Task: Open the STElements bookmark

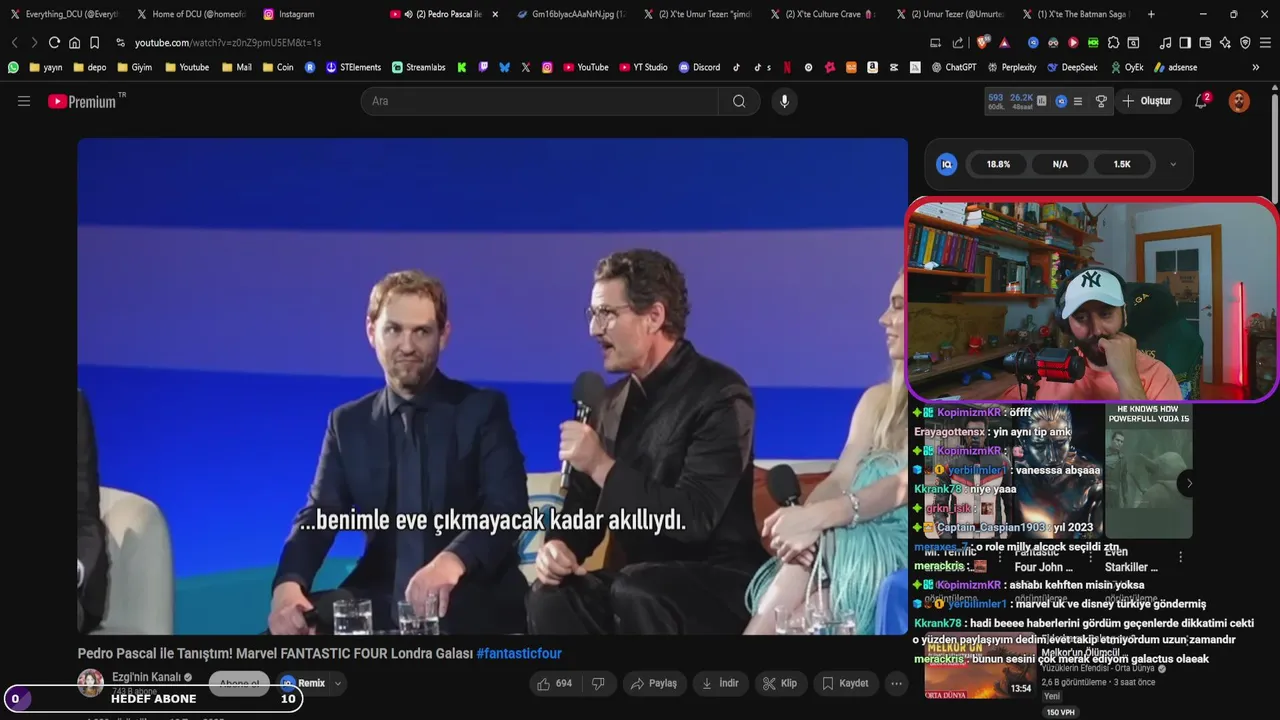Action: pos(353,67)
